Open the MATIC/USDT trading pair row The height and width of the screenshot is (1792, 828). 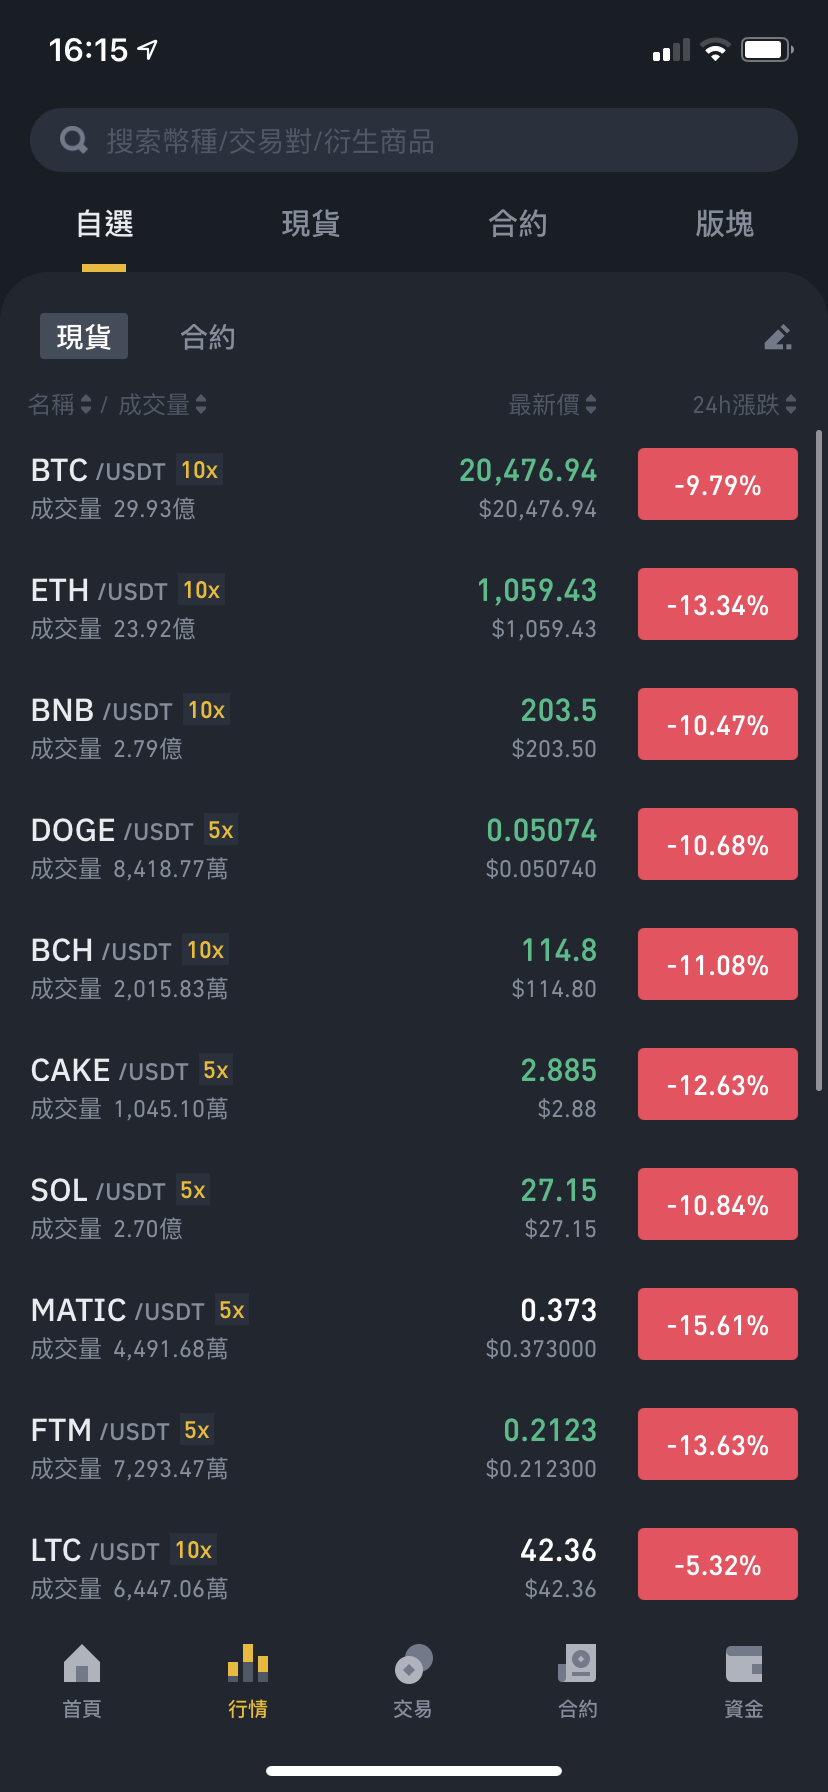414,1328
